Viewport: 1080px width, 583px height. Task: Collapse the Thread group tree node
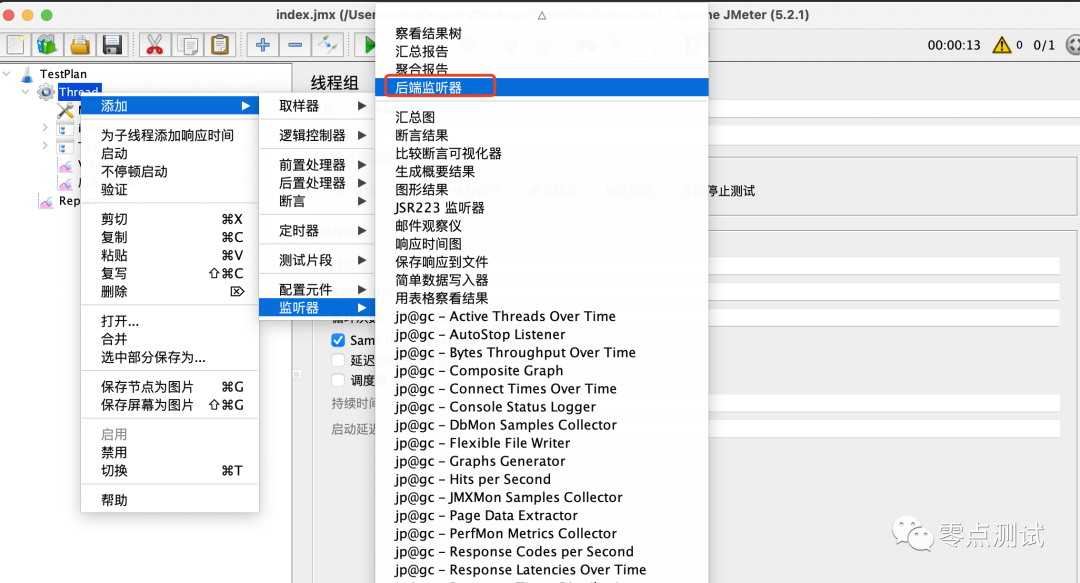pyautogui.click(x=26, y=92)
